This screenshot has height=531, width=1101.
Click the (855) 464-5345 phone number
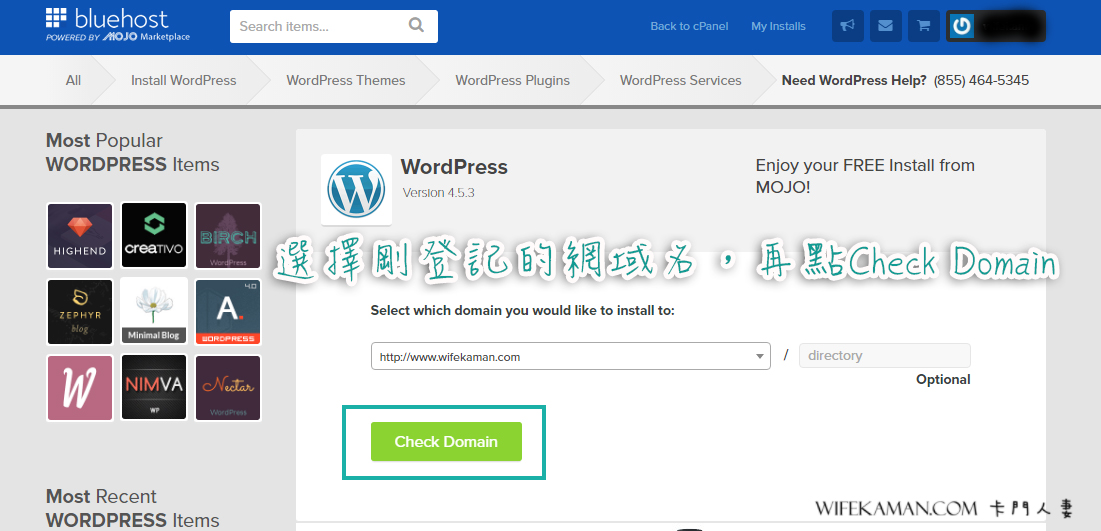point(981,80)
